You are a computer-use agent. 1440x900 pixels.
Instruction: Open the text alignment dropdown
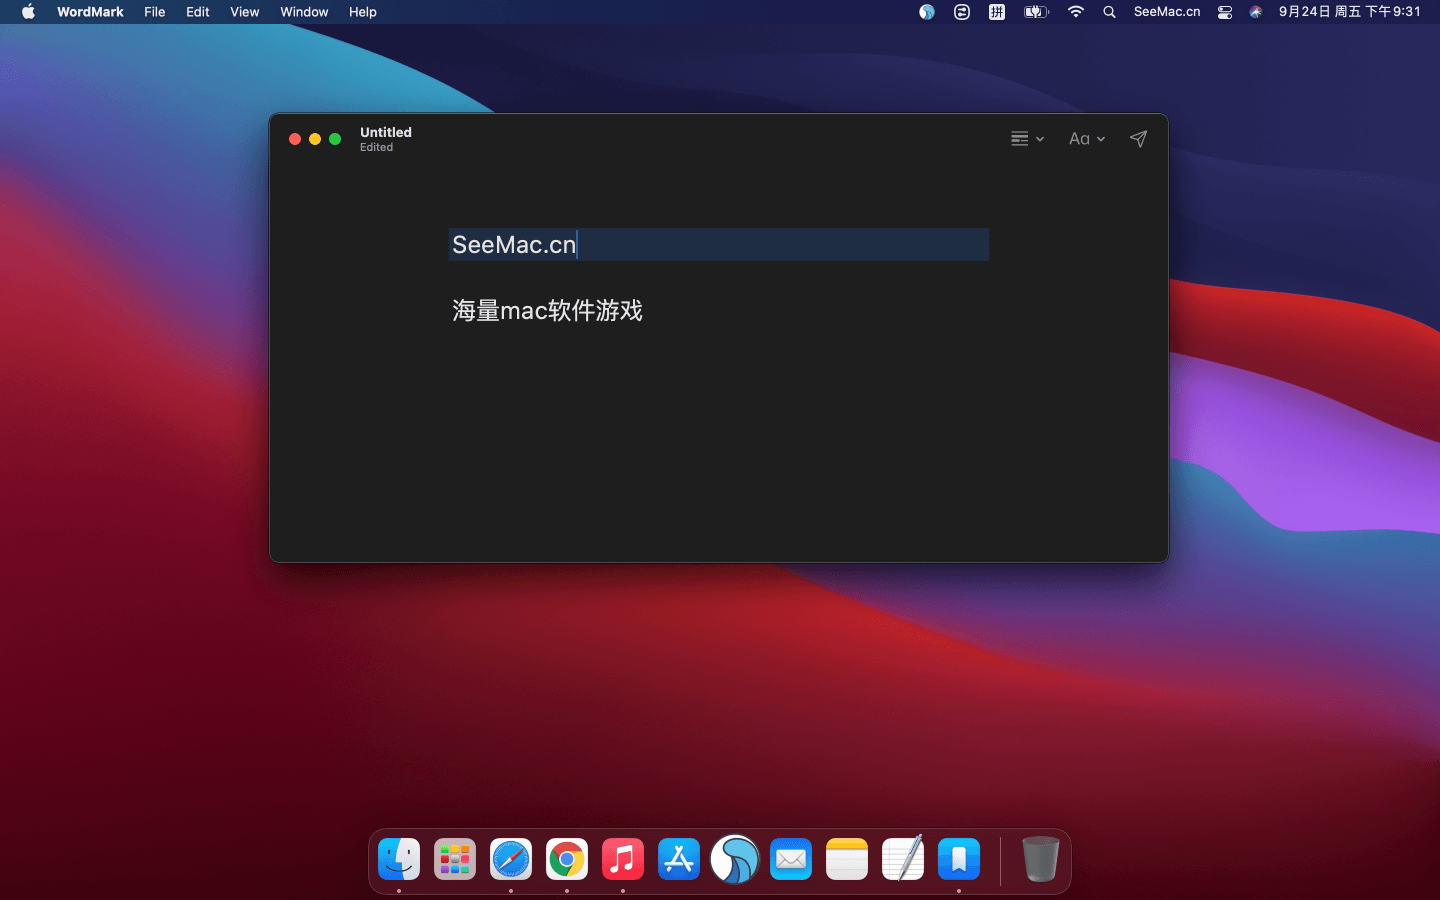(x=1026, y=139)
